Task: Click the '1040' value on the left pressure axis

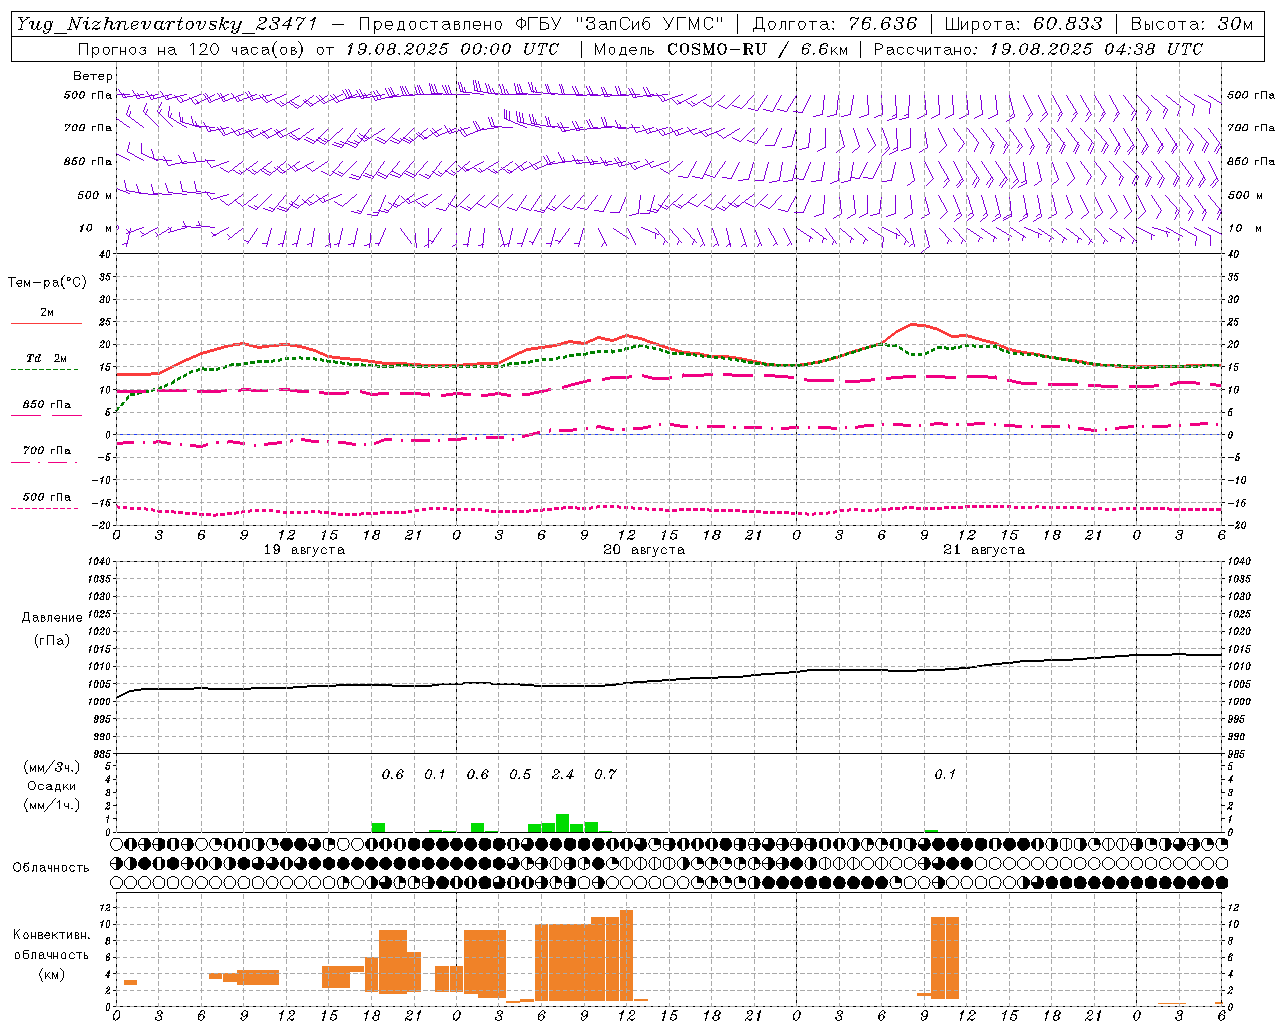Action: point(97,561)
